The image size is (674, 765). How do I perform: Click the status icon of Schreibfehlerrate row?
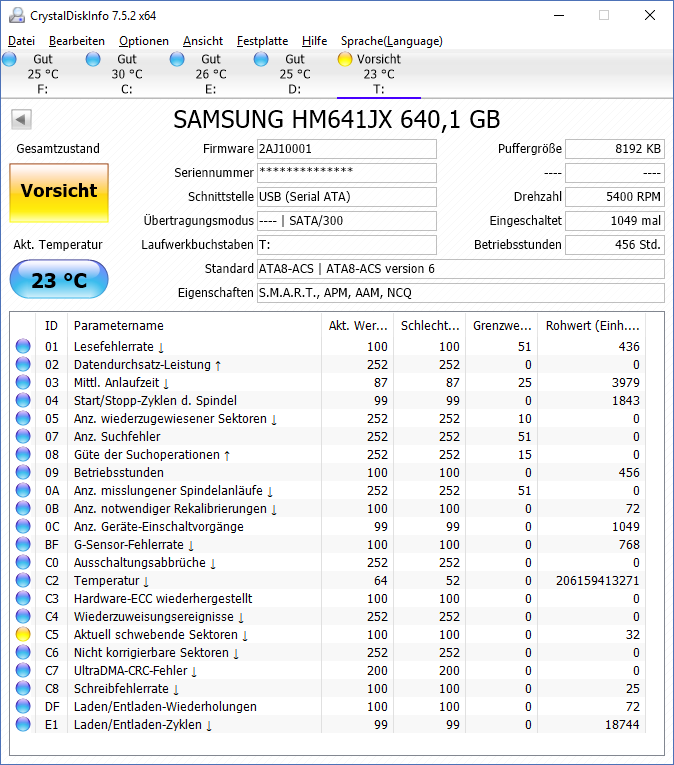tap(23, 688)
